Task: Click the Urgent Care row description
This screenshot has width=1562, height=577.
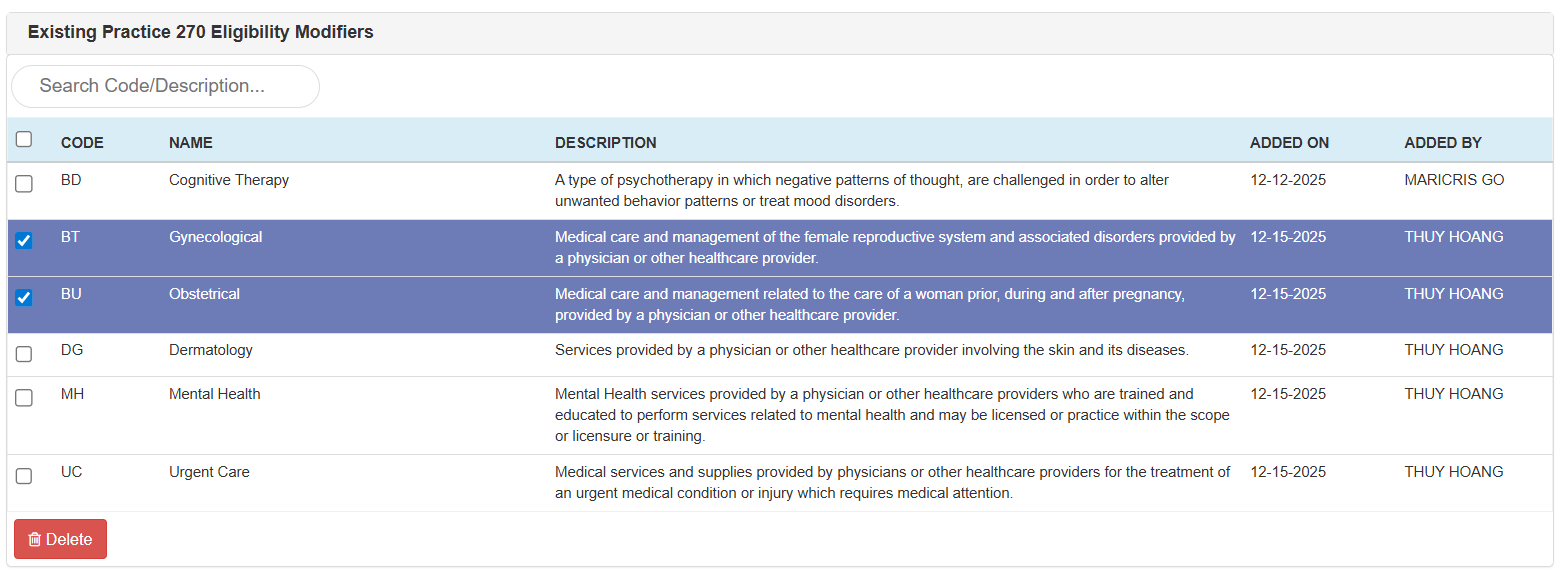Action: tap(892, 482)
